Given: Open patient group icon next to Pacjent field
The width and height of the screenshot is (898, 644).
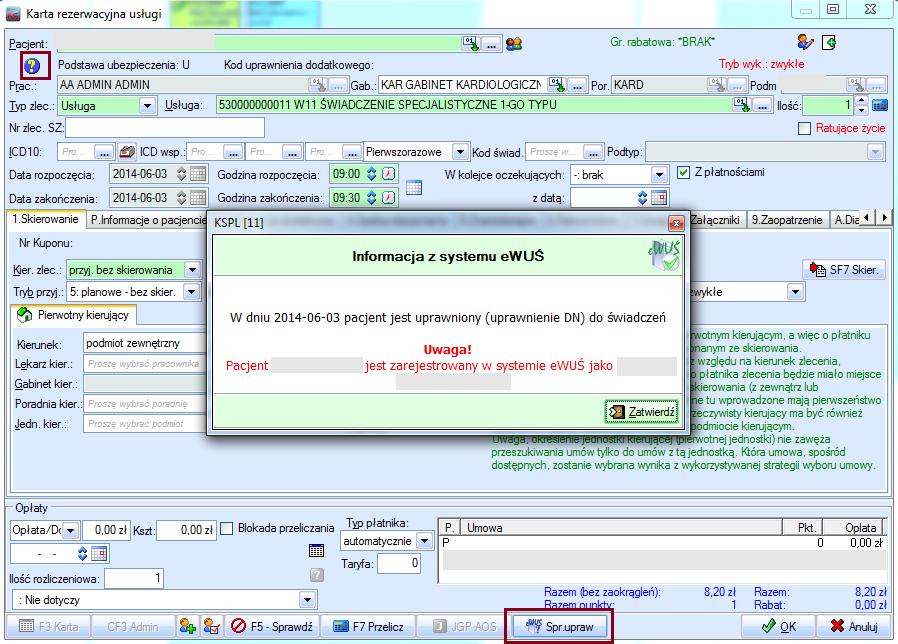Looking at the screenshot, I should tap(514, 44).
